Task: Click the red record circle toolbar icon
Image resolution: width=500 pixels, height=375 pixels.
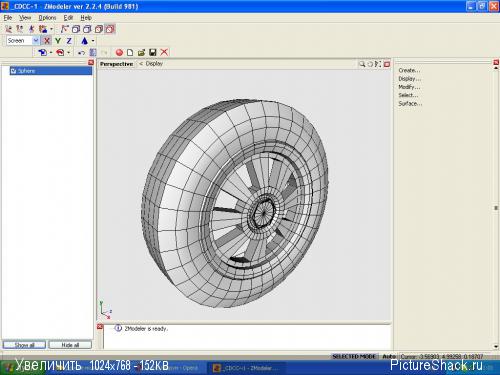Action: tap(119, 52)
